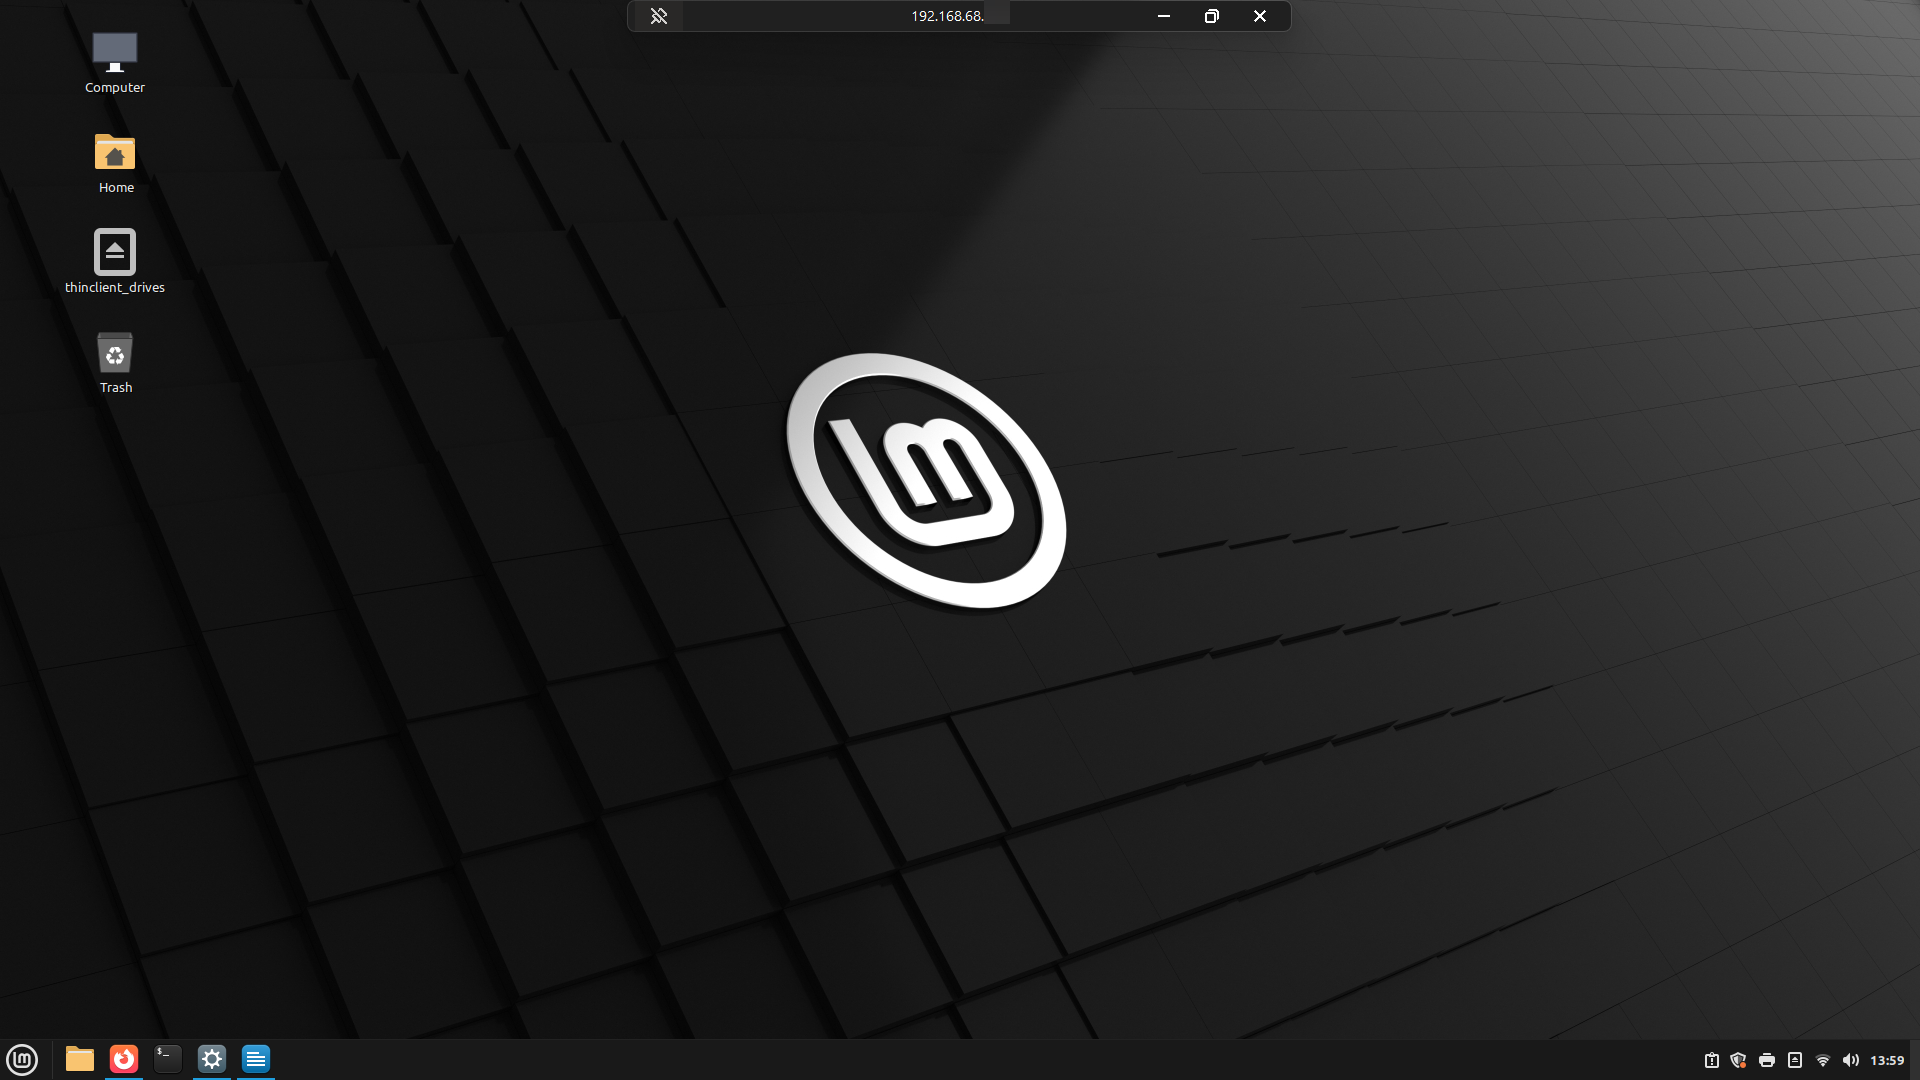This screenshot has height=1080, width=1920.
Task: Open the Linux Mint application menu
Action: [x=22, y=1059]
